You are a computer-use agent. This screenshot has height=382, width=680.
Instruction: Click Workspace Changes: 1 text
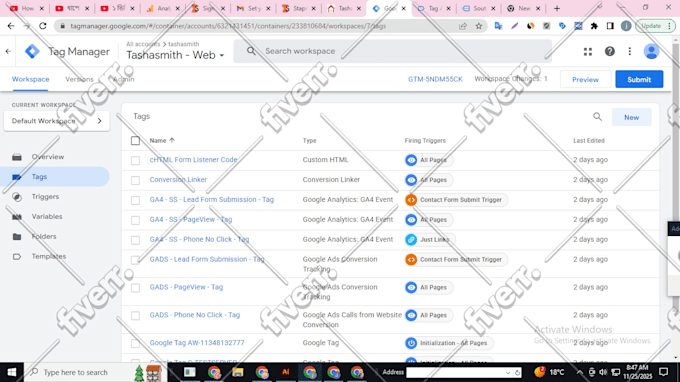510,79
